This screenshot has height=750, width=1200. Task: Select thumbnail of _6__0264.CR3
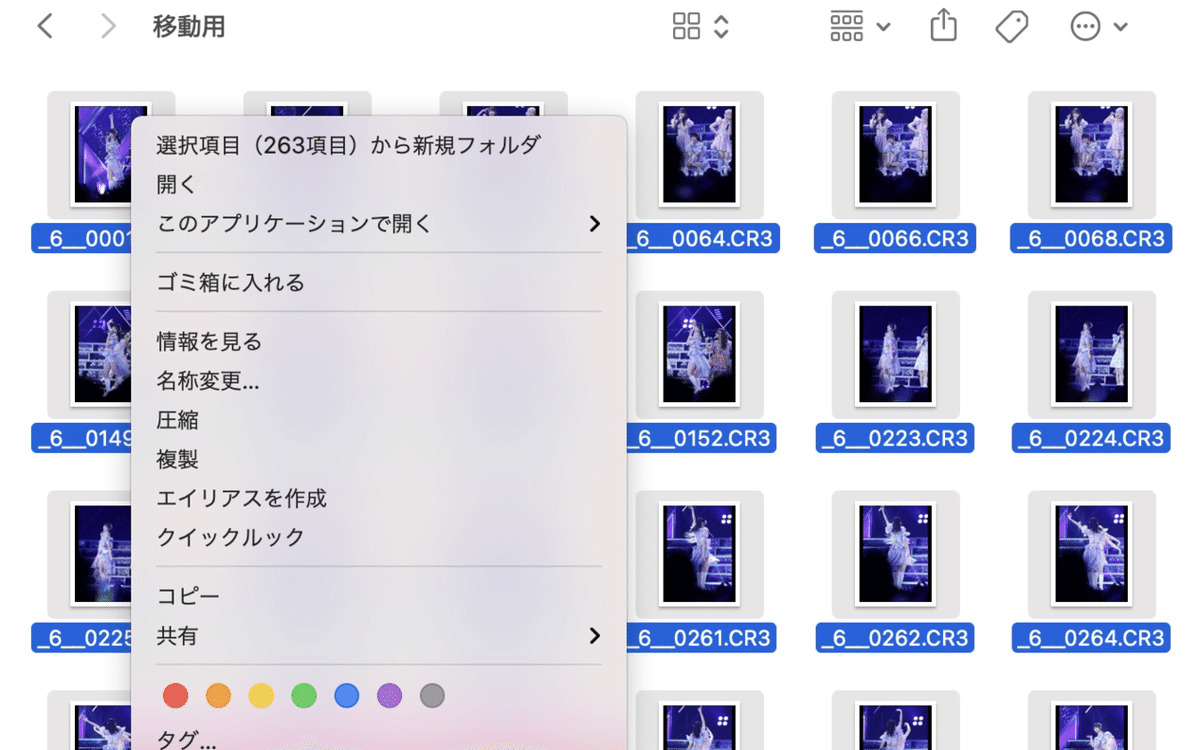coord(1092,554)
